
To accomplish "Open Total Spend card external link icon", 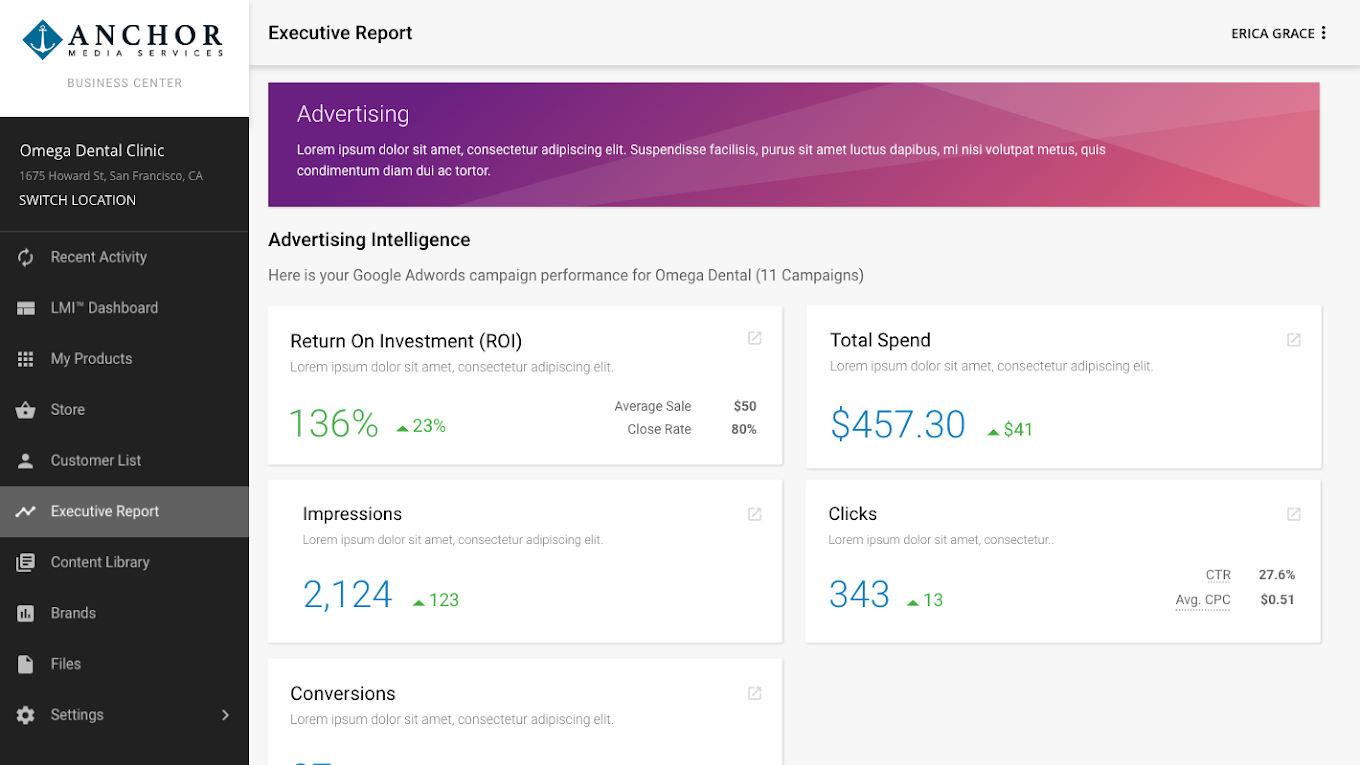I will (1294, 340).
